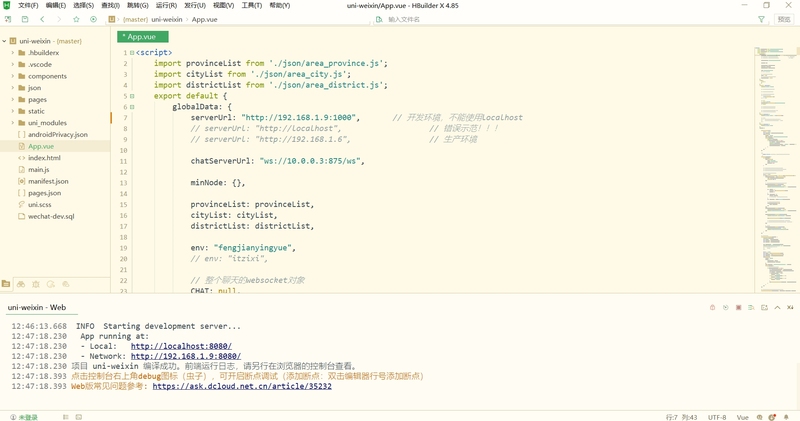800x421 pixels.
Task: Click the new file toolbar icon
Action: click(8, 19)
